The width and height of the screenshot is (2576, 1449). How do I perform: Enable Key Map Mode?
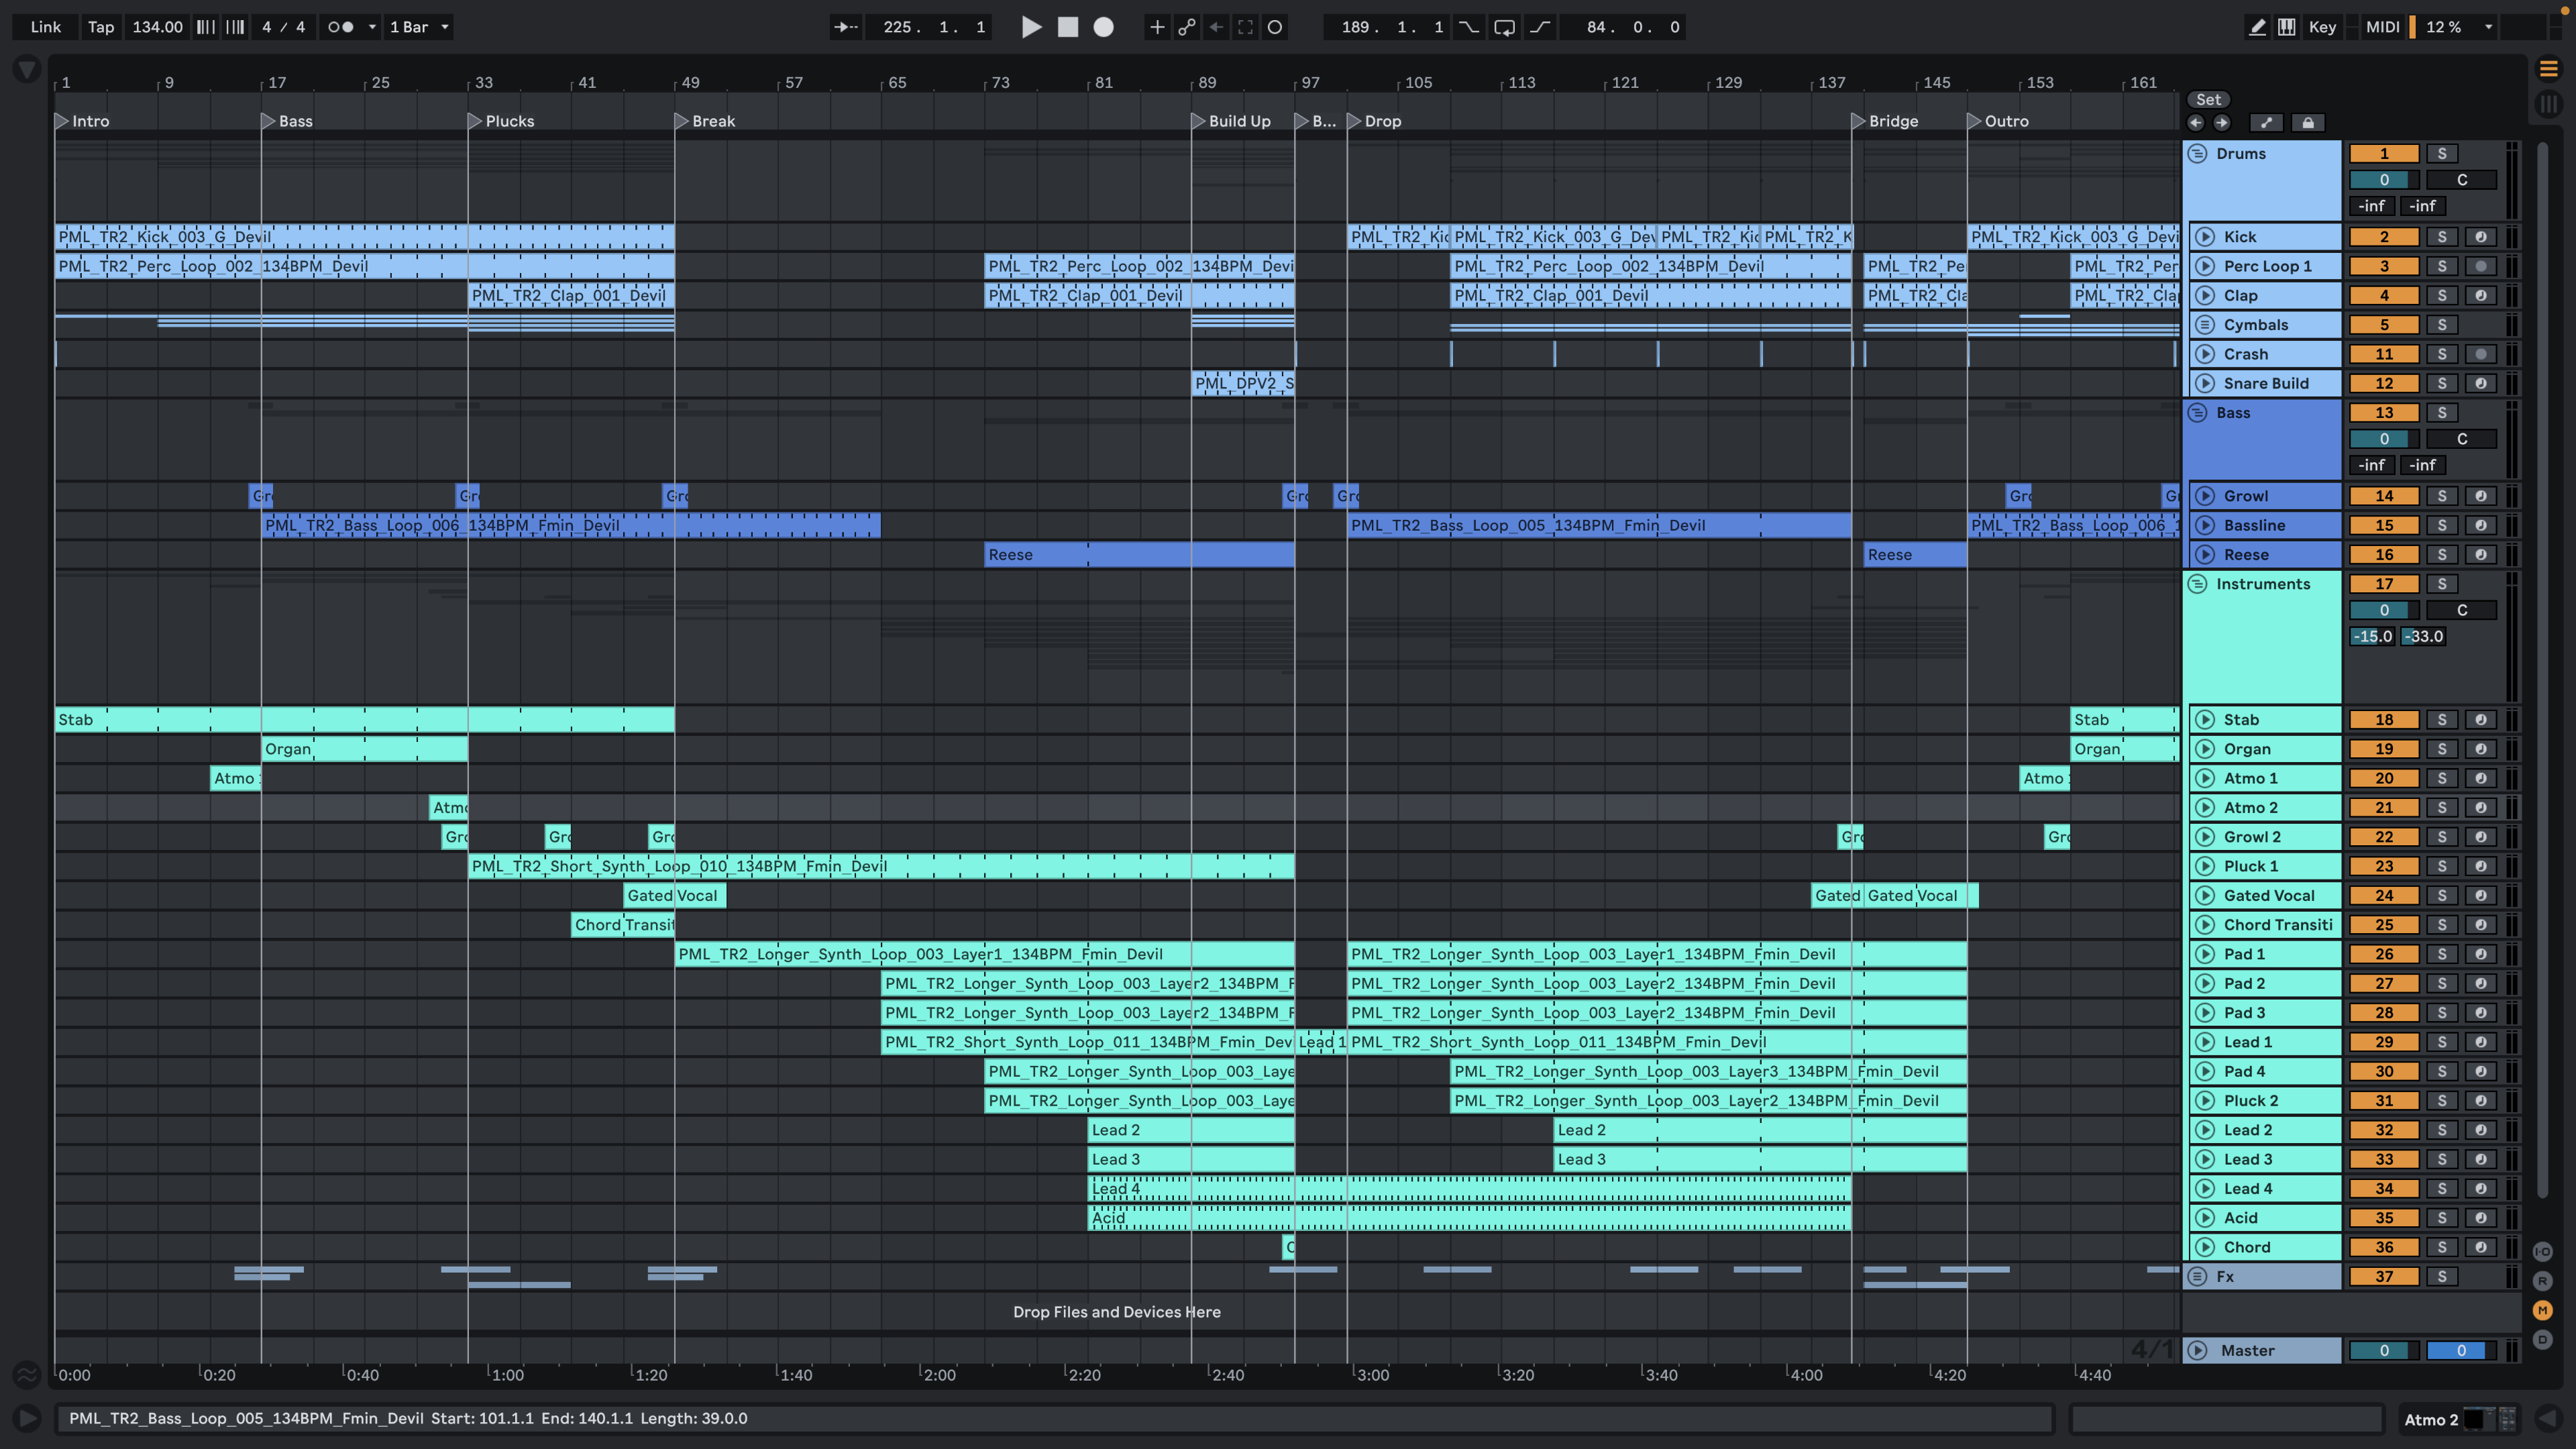pyautogui.click(x=2322, y=27)
